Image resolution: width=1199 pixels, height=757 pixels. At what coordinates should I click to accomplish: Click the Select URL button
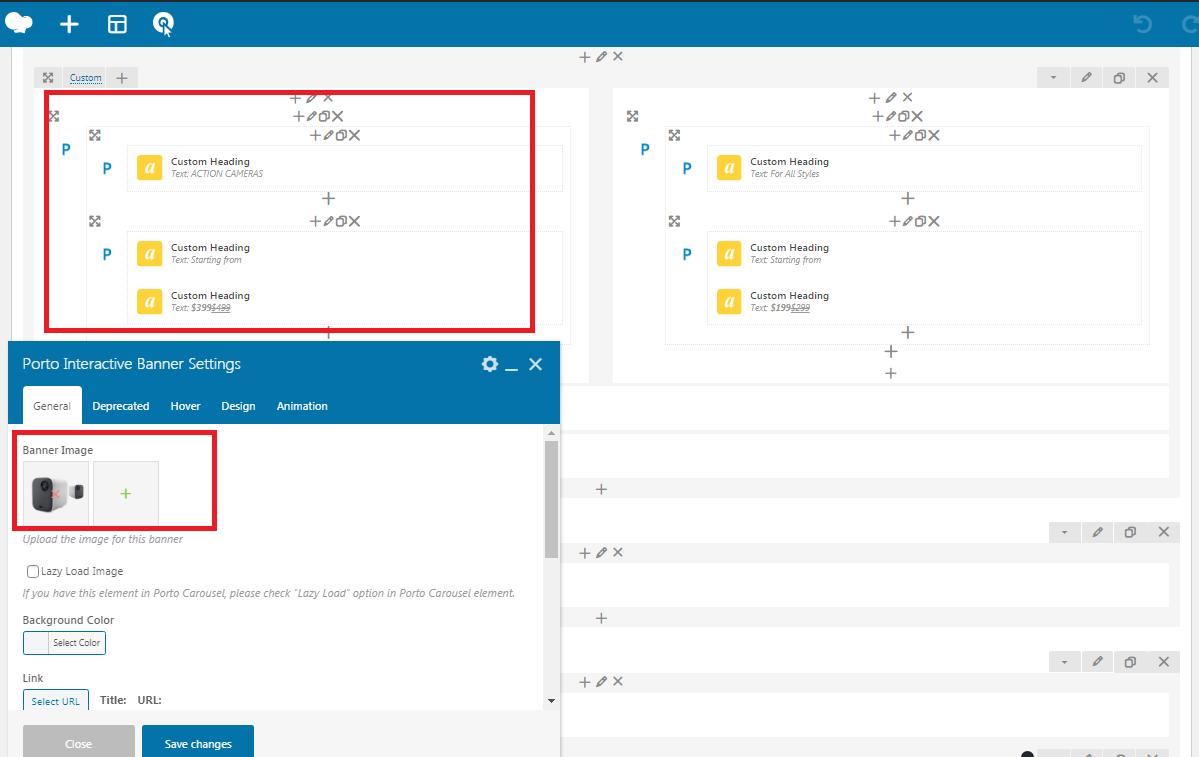(x=56, y=701)
